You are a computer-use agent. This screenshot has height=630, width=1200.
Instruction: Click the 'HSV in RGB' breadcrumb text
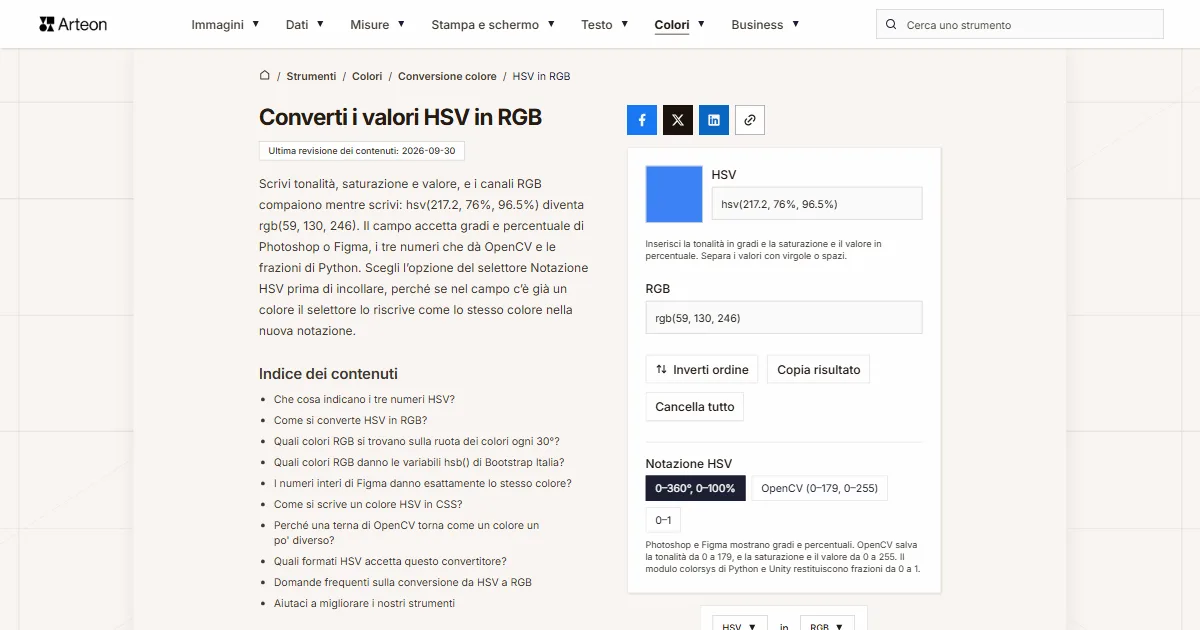coord(541,76)
